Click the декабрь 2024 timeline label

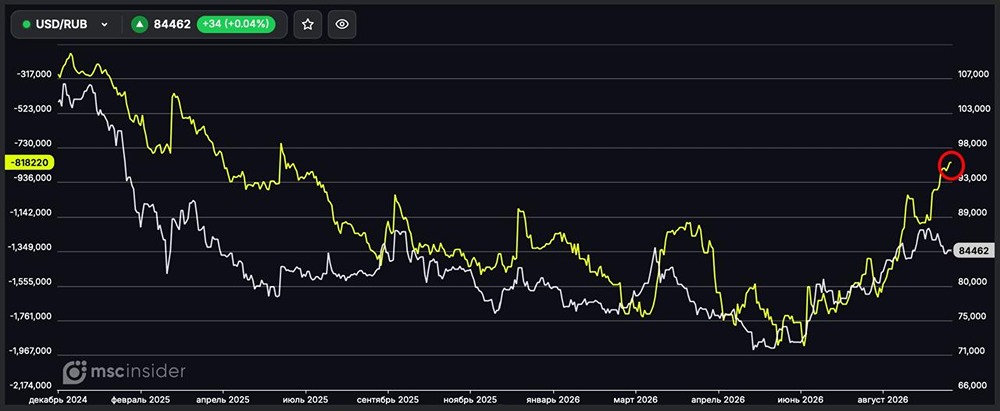(58, 400)
